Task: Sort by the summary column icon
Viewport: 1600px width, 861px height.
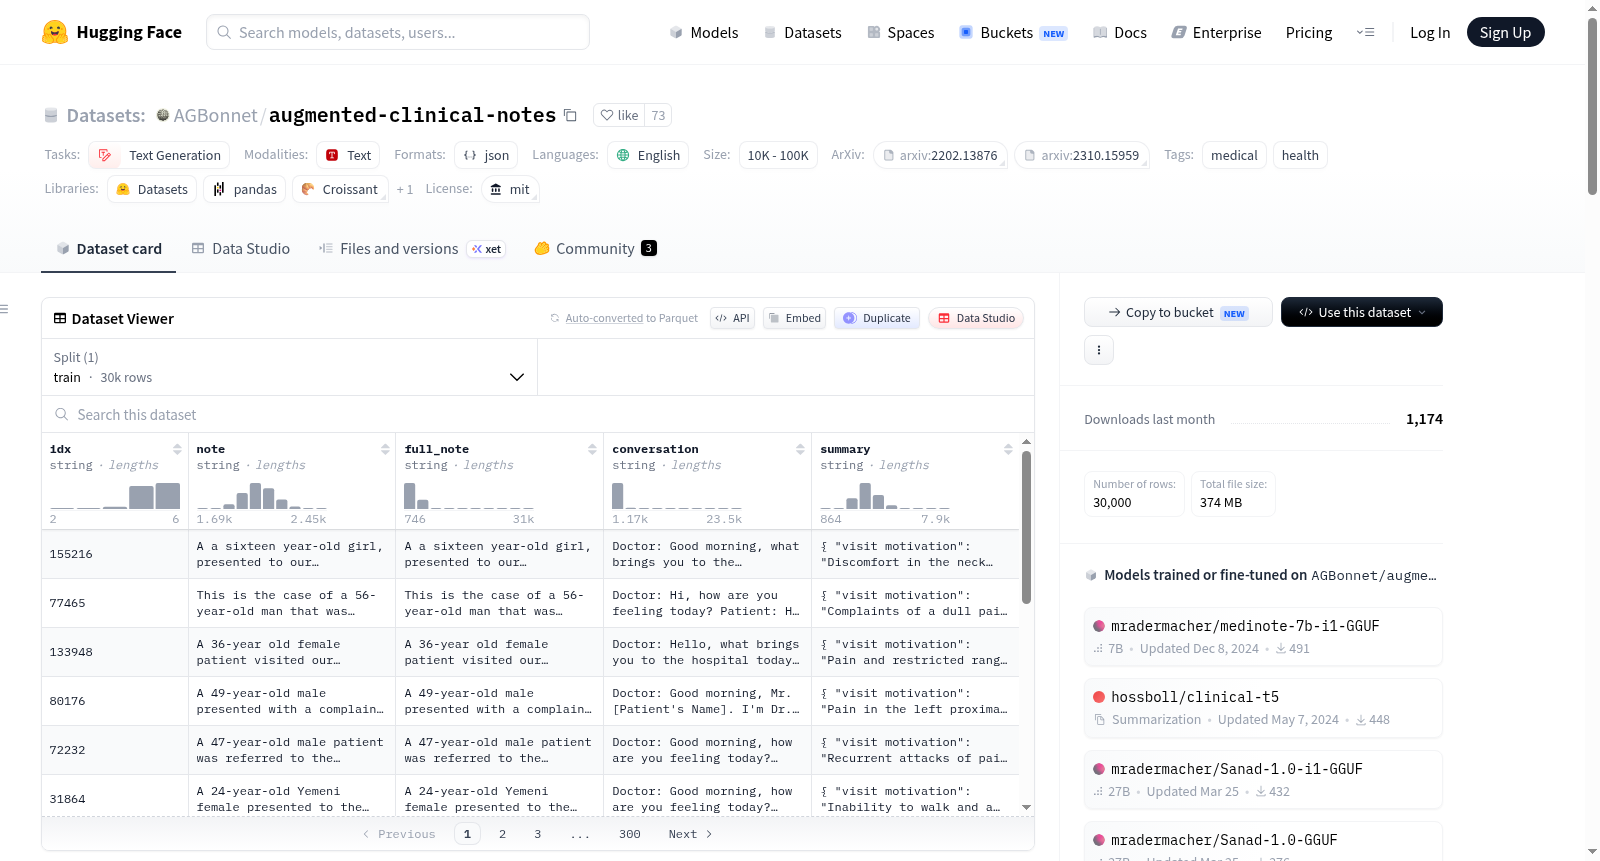Action: coord(1008,449)
